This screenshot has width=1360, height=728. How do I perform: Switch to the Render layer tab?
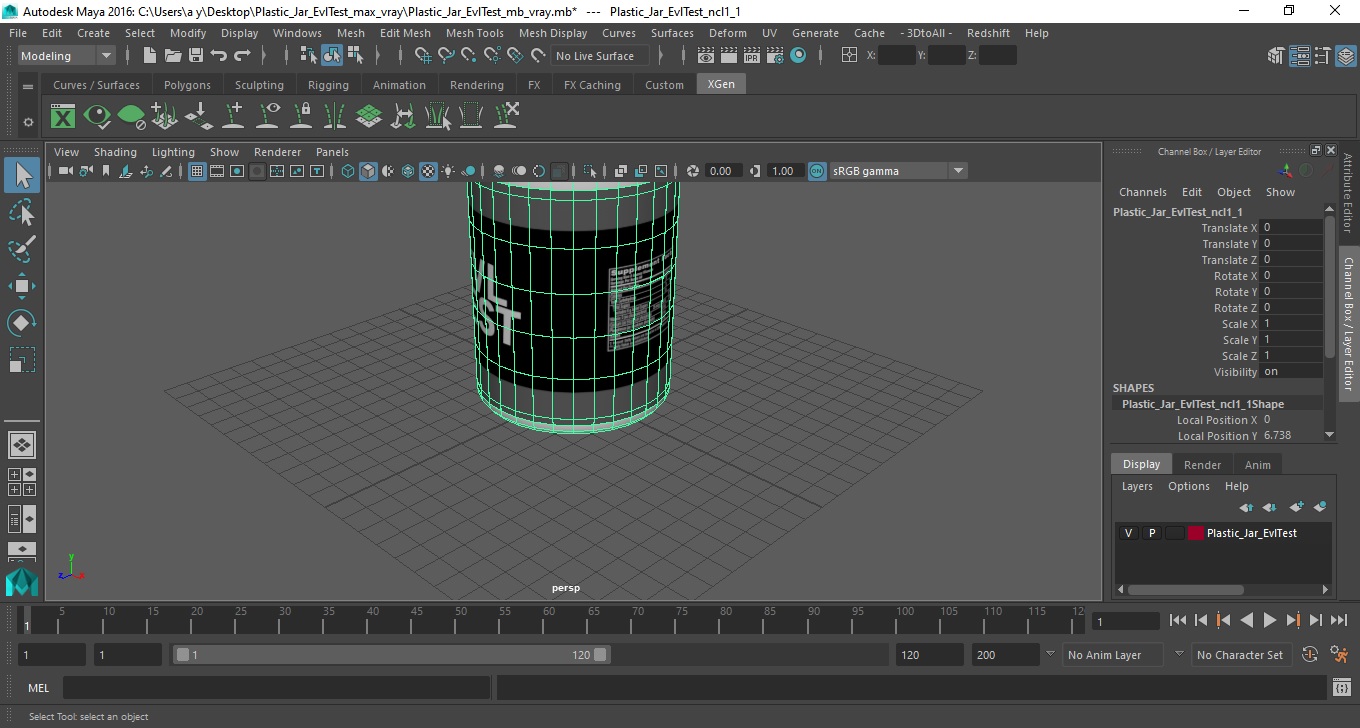click(x=1202, y=465)
